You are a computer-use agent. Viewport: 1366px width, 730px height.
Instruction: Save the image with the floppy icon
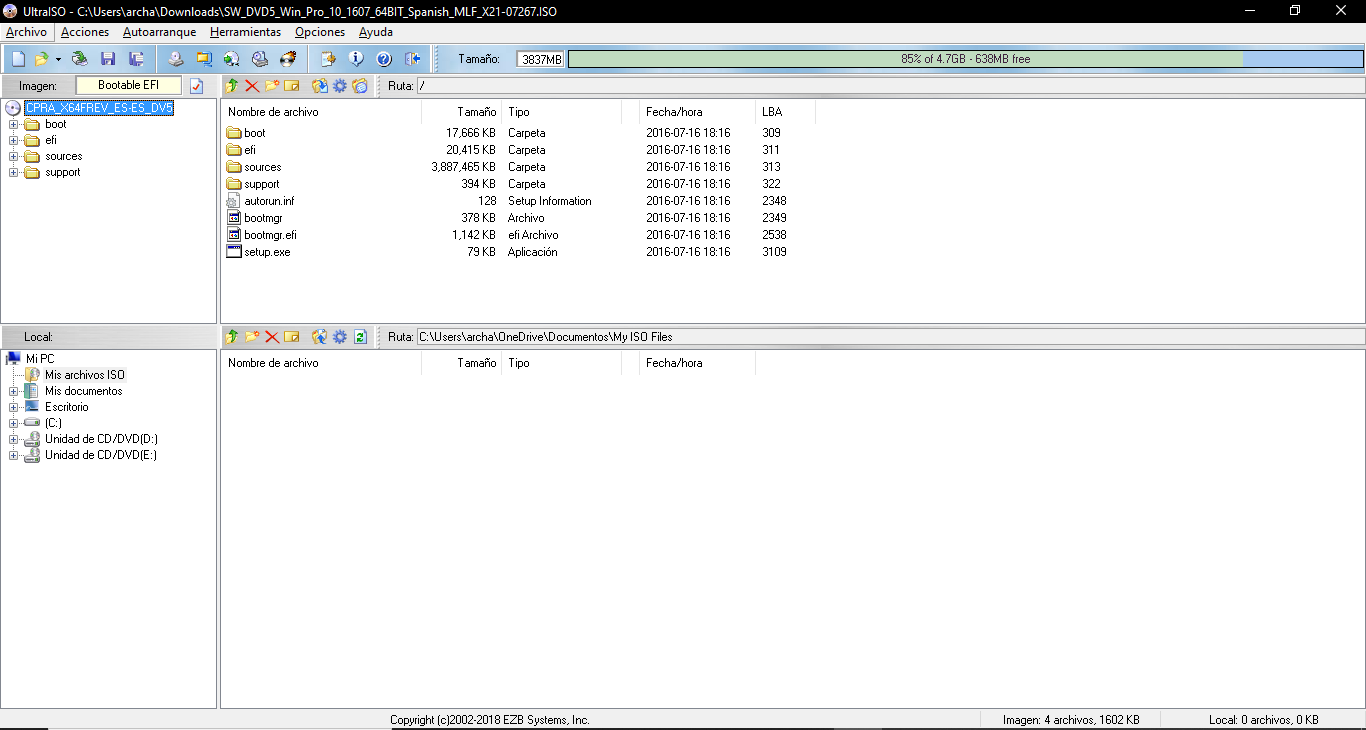coord(108,59)
